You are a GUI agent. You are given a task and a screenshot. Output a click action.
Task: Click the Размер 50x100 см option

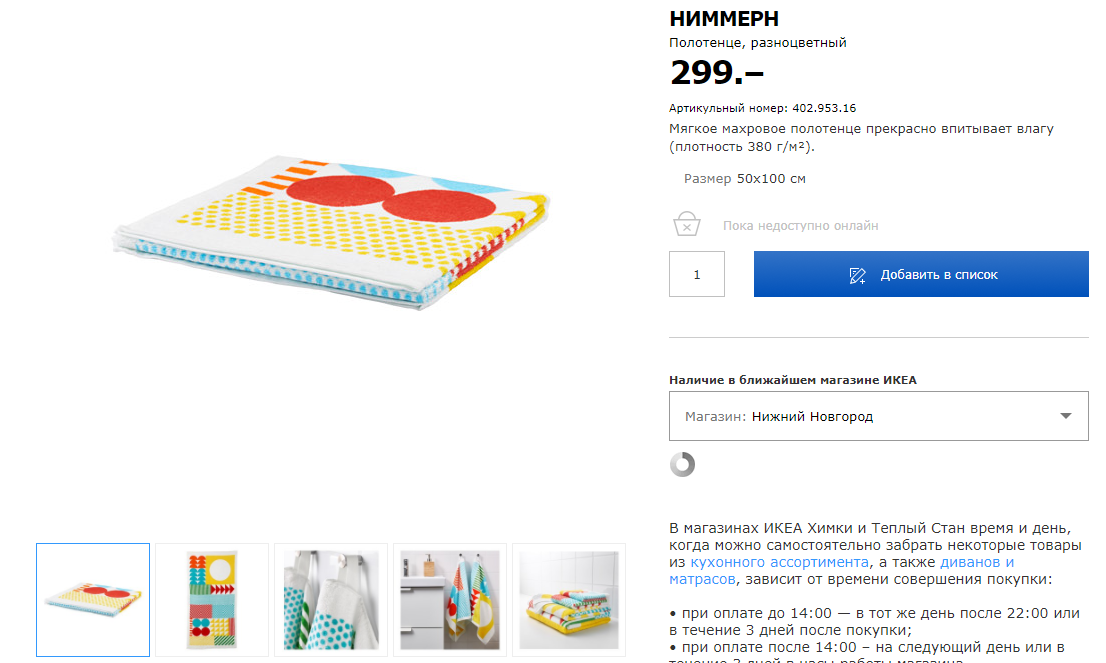coord(744,178)
